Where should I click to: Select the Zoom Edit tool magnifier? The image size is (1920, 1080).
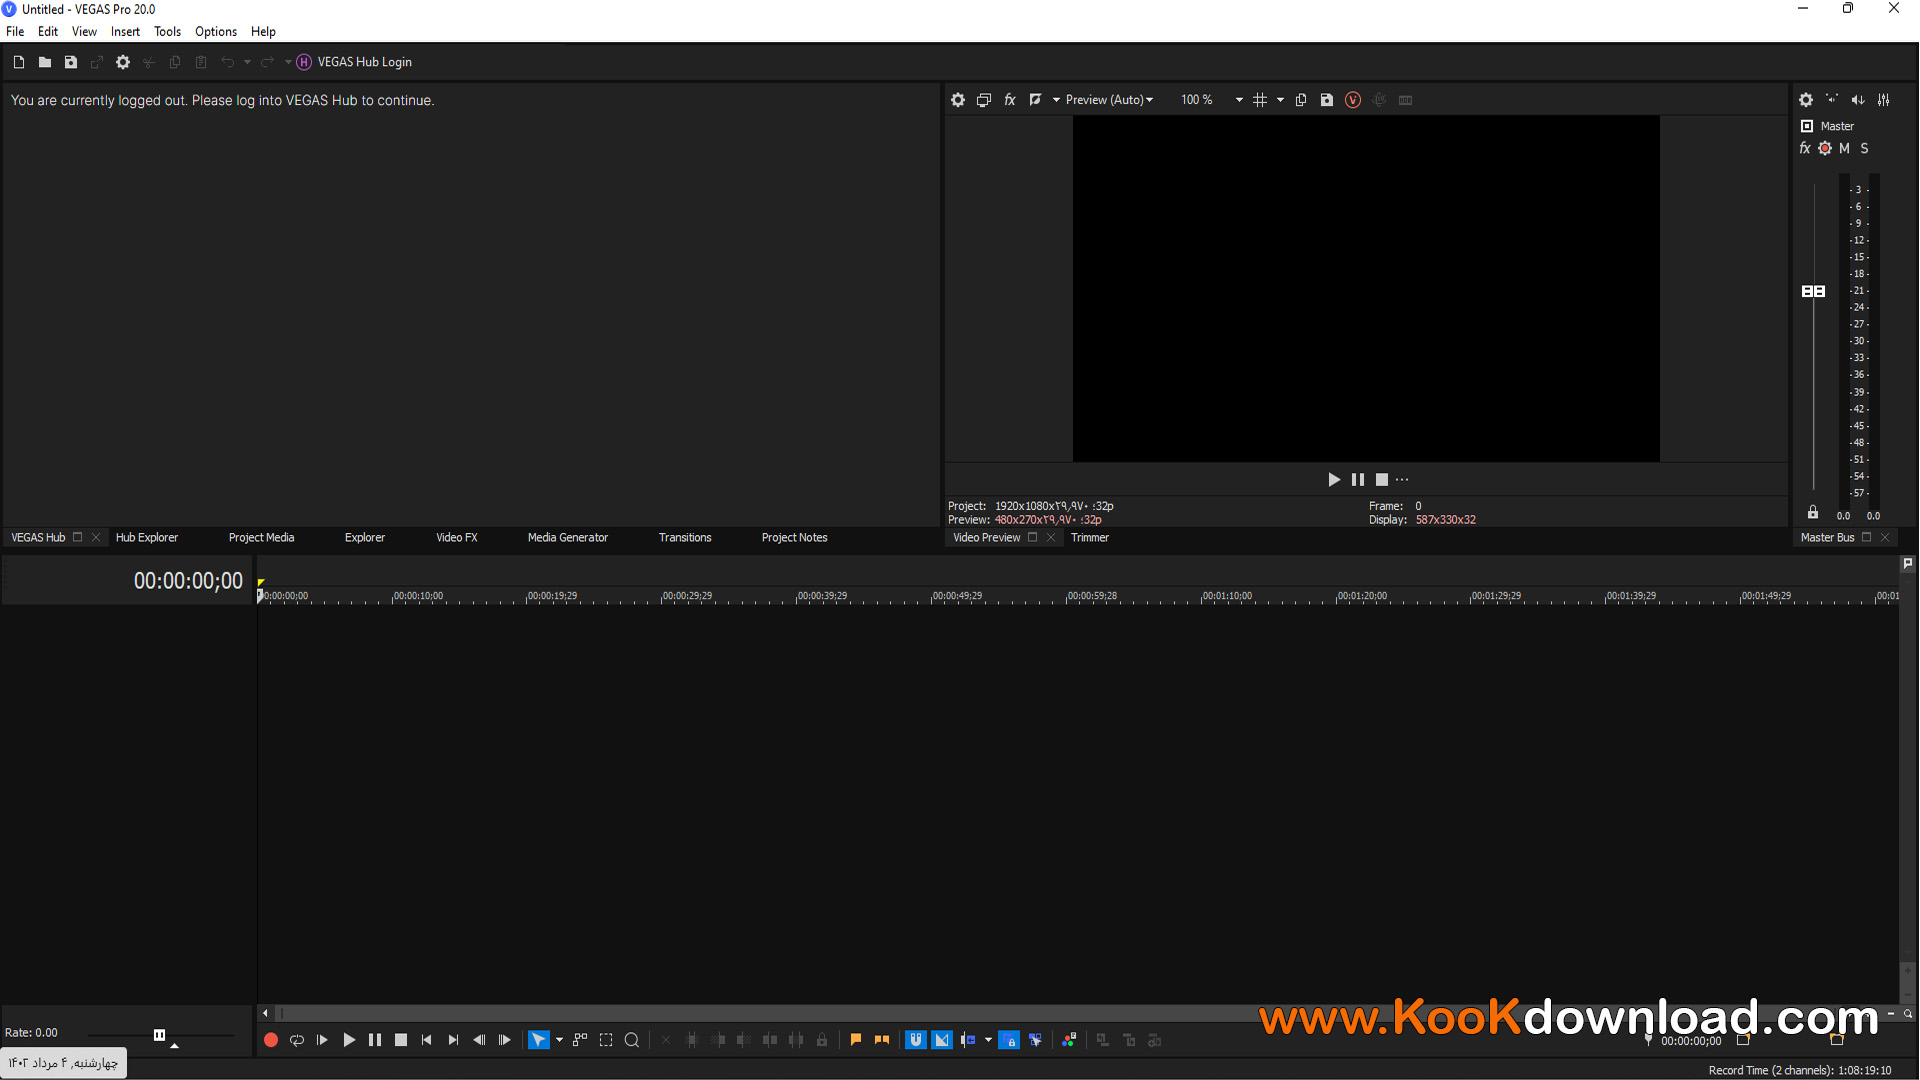[x=632, y=1041]
